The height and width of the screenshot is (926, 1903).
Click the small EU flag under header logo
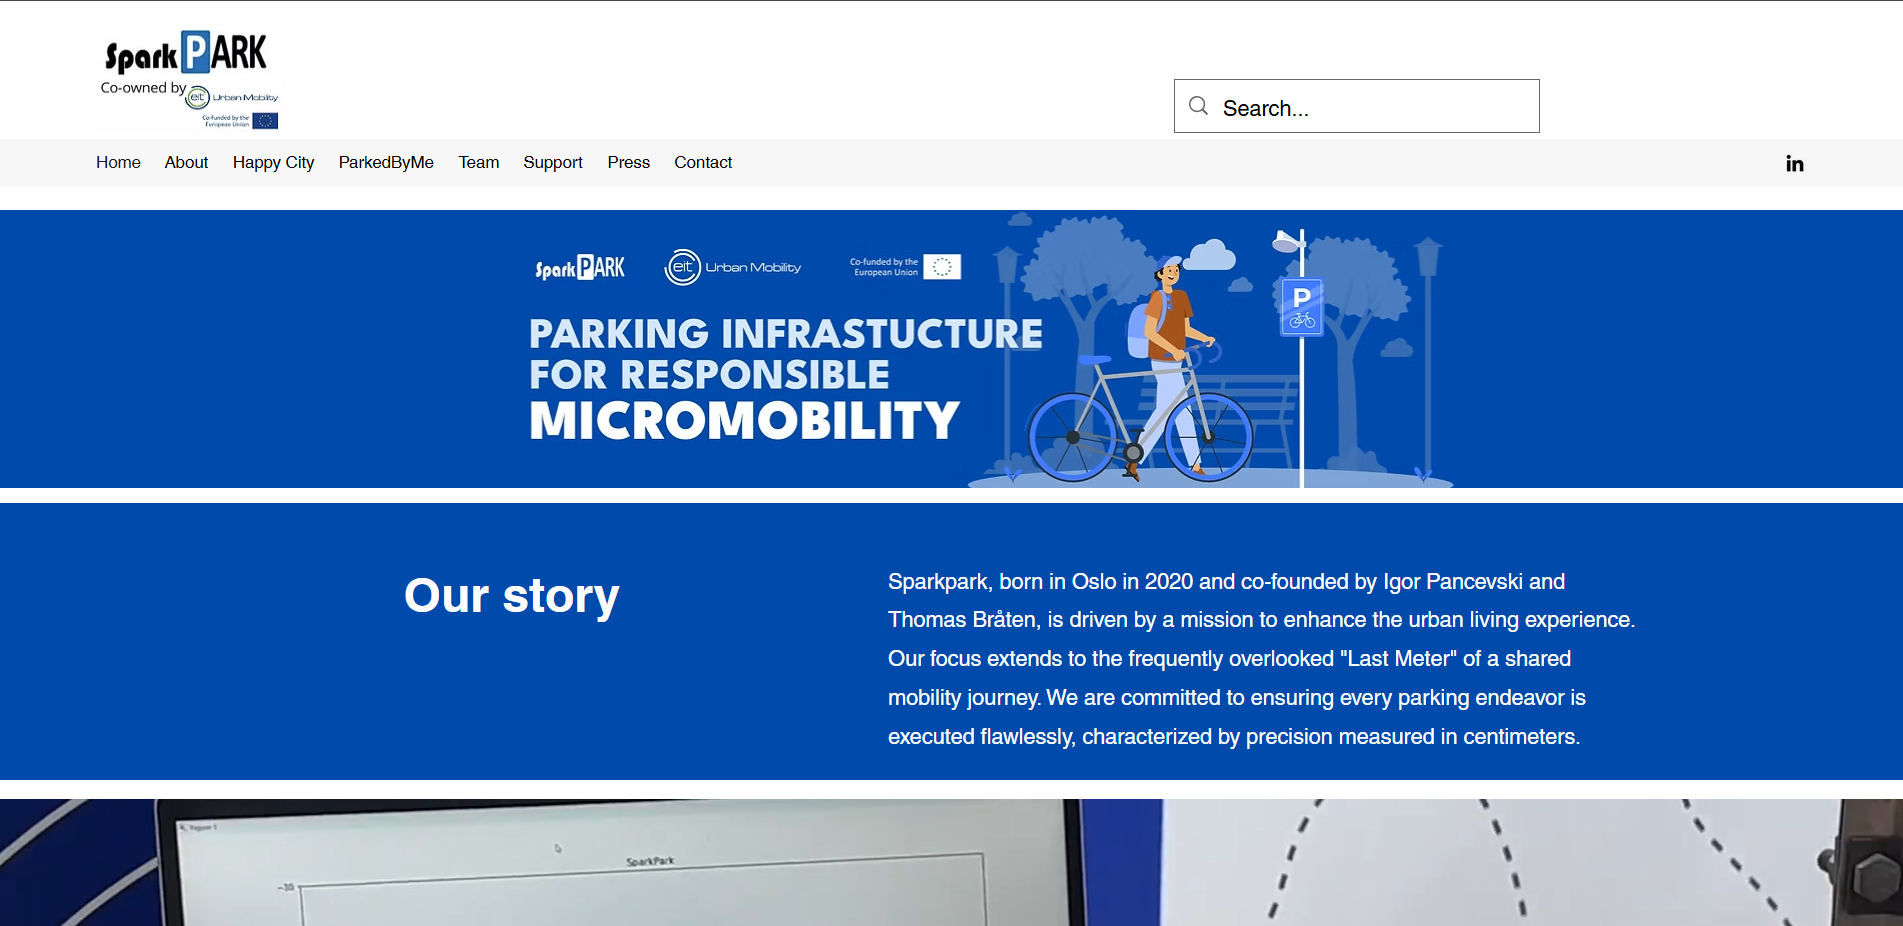(x=265, y=121)
